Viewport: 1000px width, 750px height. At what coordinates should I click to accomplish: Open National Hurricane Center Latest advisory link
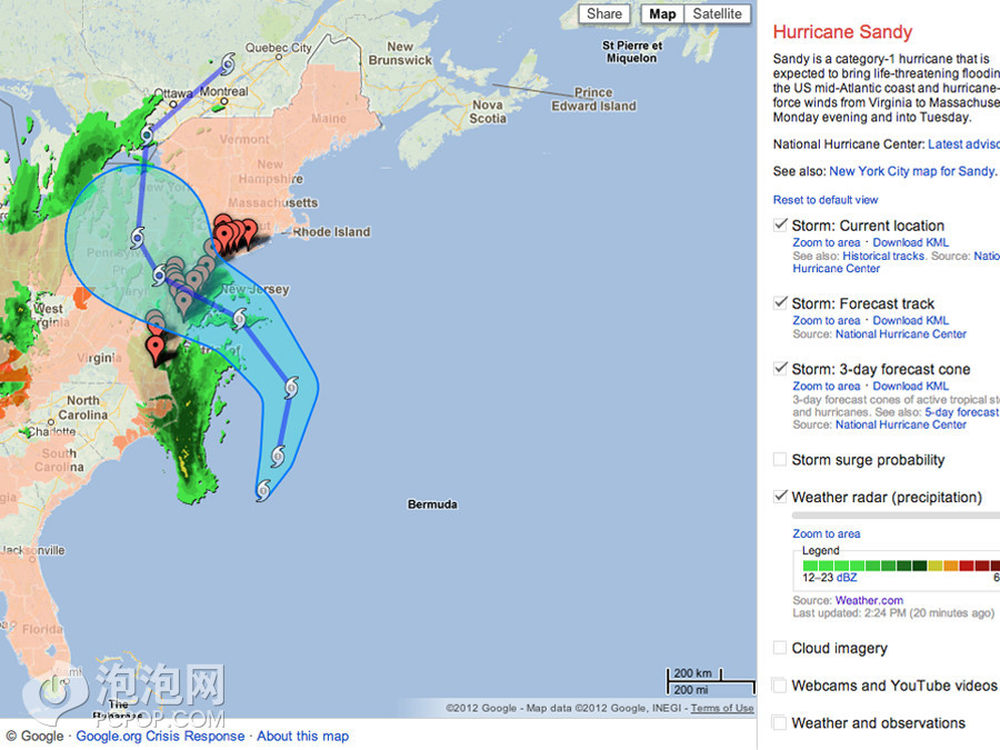(964, 144)
